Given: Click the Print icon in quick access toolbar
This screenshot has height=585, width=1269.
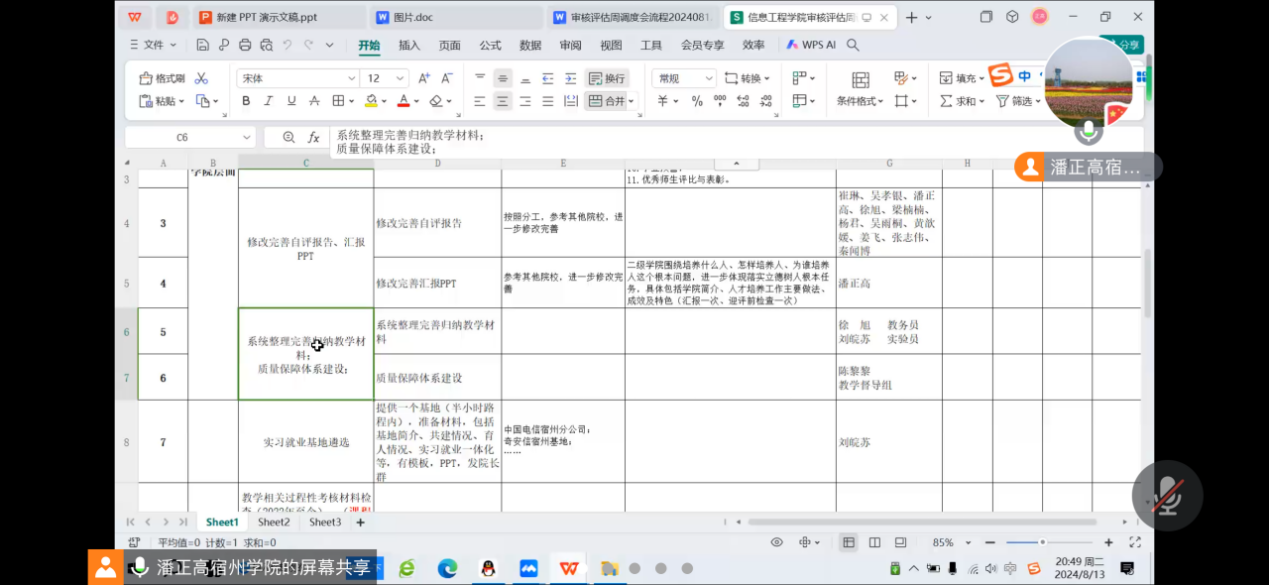Looking at the screenshot, I should 245,45.
